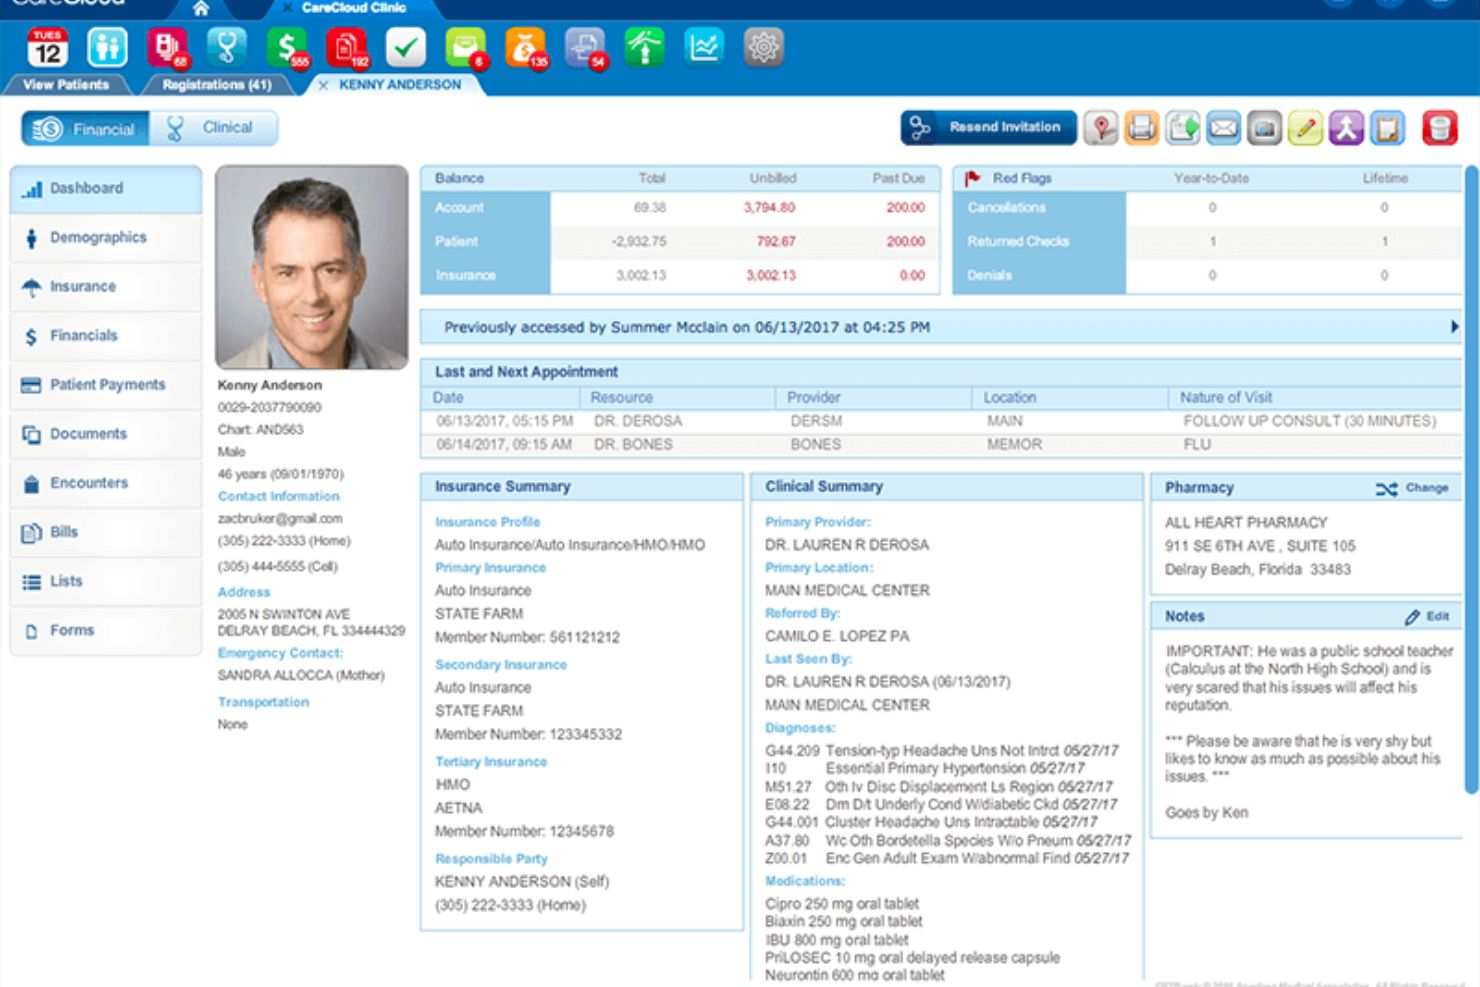Open Documents in the sidebar
The width and height of the screenshot is (1480, 987).
coord(106,434)
